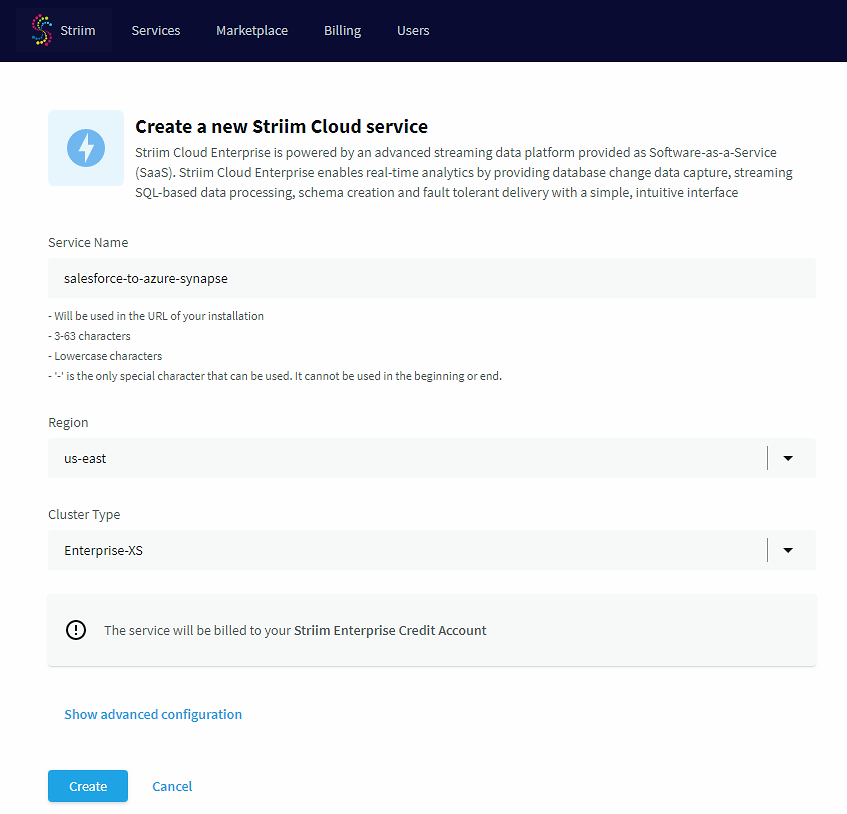The image size is (847, 814).
Task: Cancel service creation
Action: point(172,786)
